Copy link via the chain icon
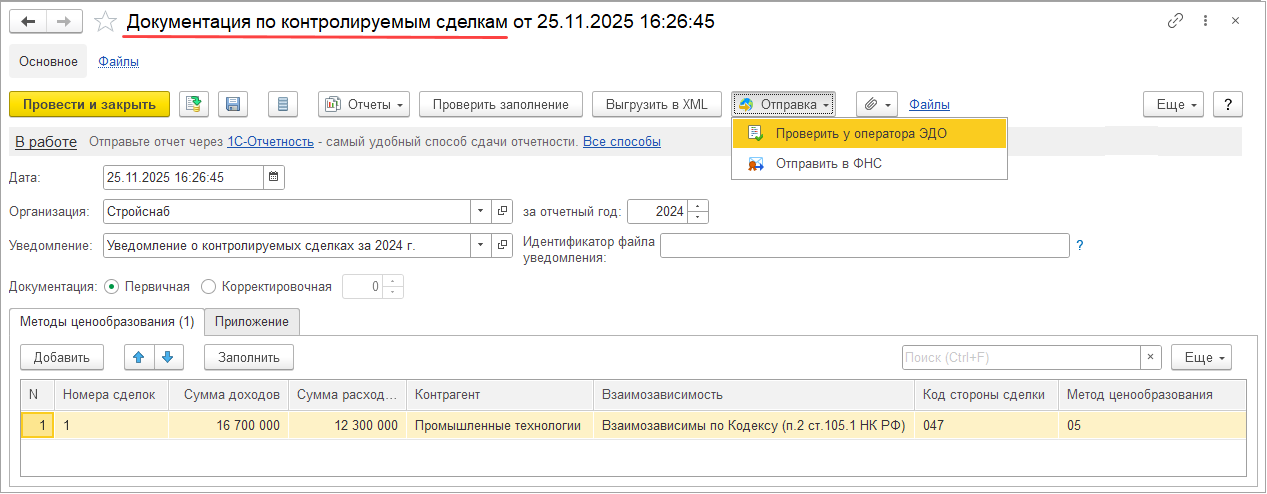This screenshot has width=1267, height=494. pos(1176,21)
